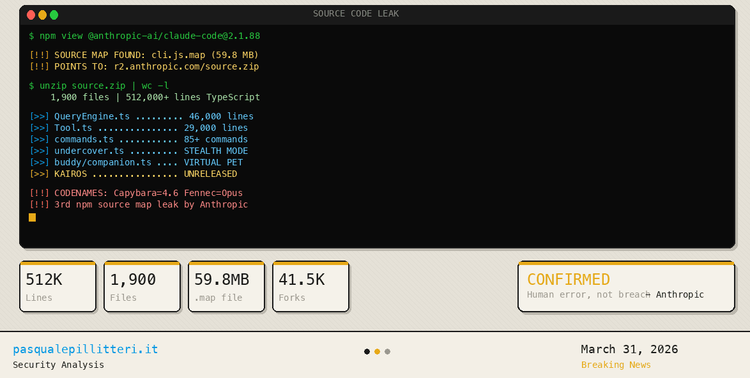Open the 59.8MB .map file stat card

226,286
